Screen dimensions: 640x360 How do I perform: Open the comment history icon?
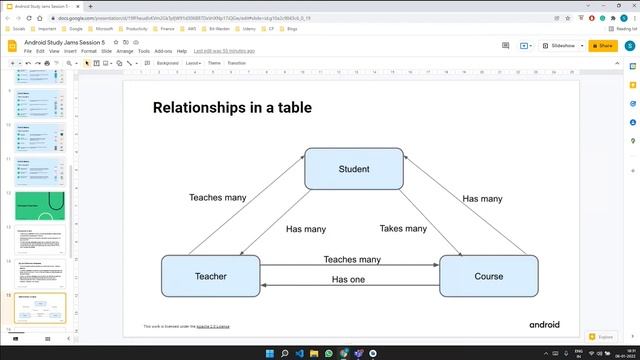pyautogui.click(x=506, y=46)
